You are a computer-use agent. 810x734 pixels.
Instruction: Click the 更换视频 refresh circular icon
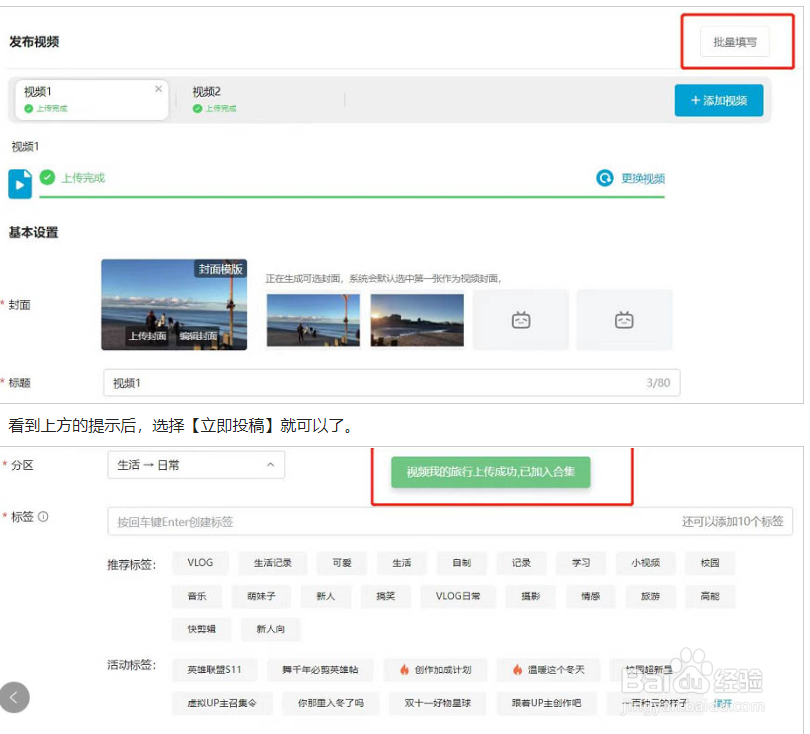pos(604,178)
